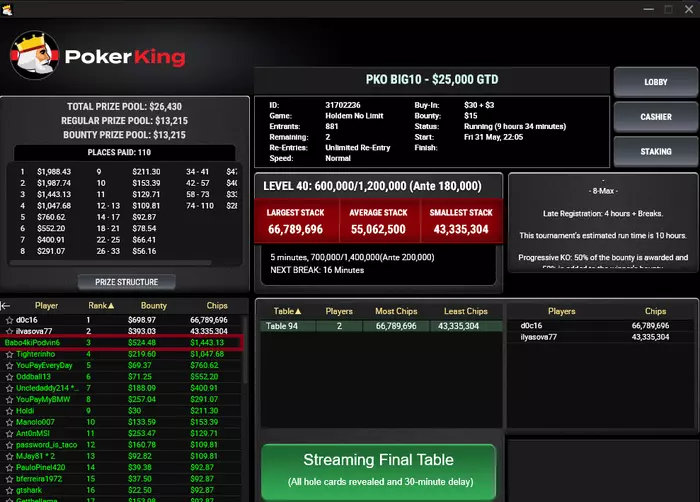Screen dimensions: 700x502
Task: Sort player list by Rank column
Action: coord(101,305)
